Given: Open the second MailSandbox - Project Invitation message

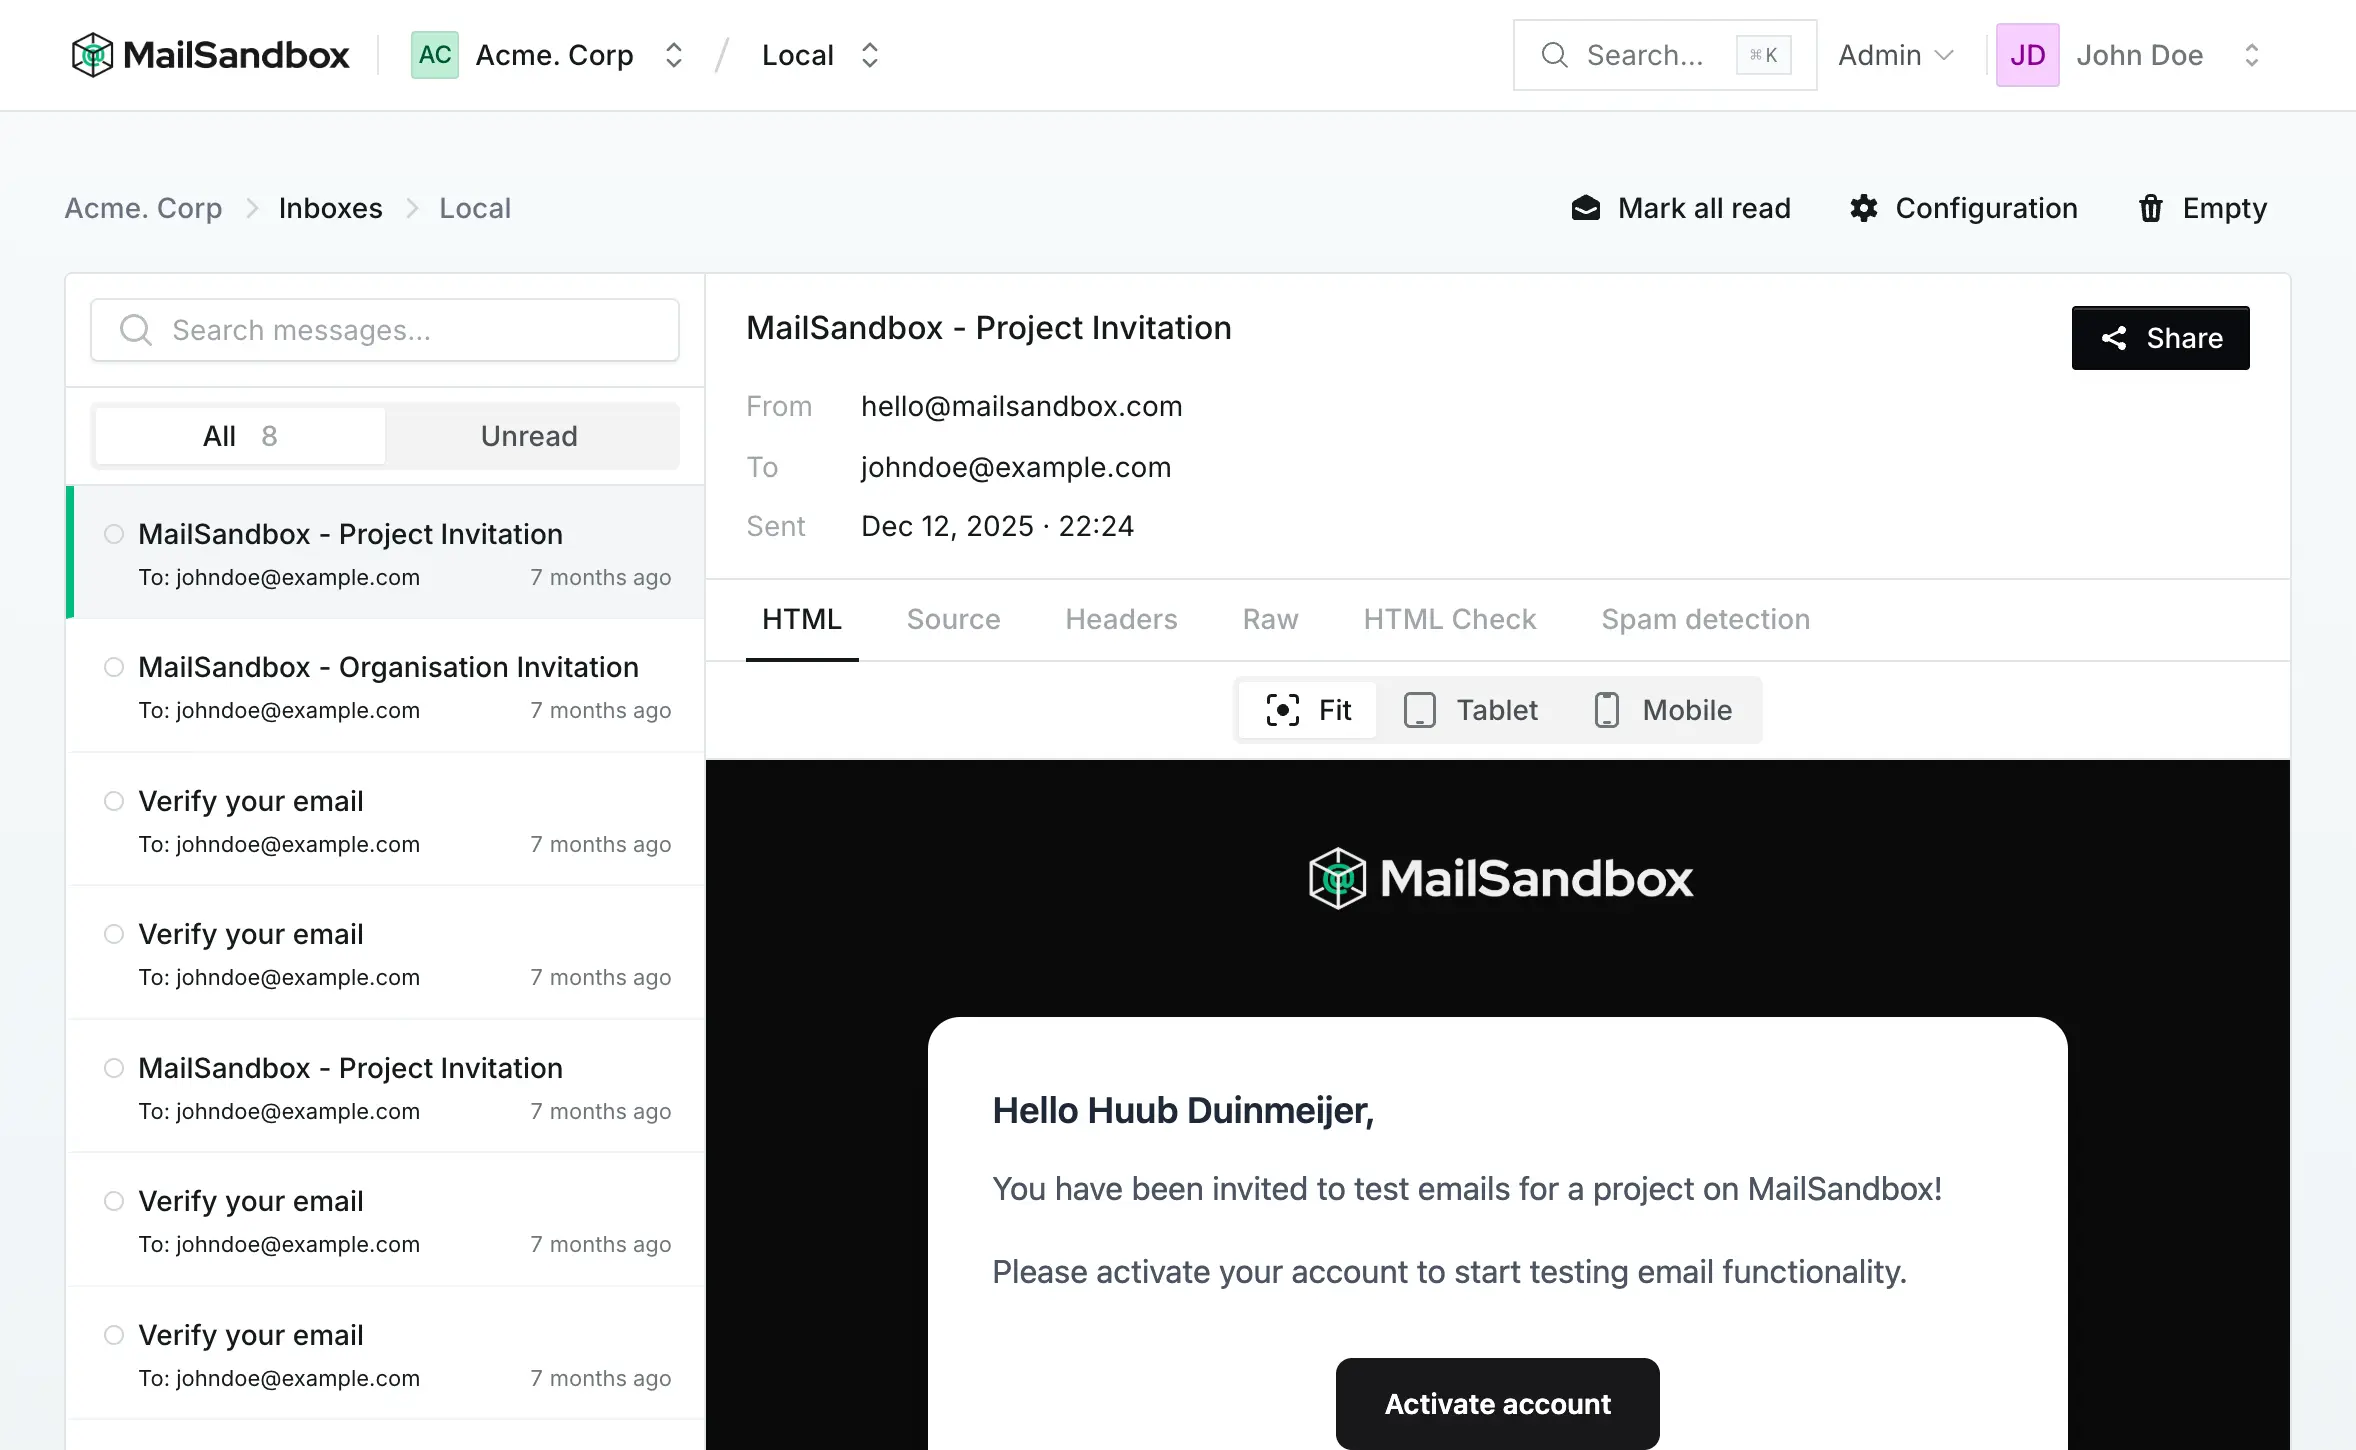Looking at the screenshot, I should pos(386,1087).
